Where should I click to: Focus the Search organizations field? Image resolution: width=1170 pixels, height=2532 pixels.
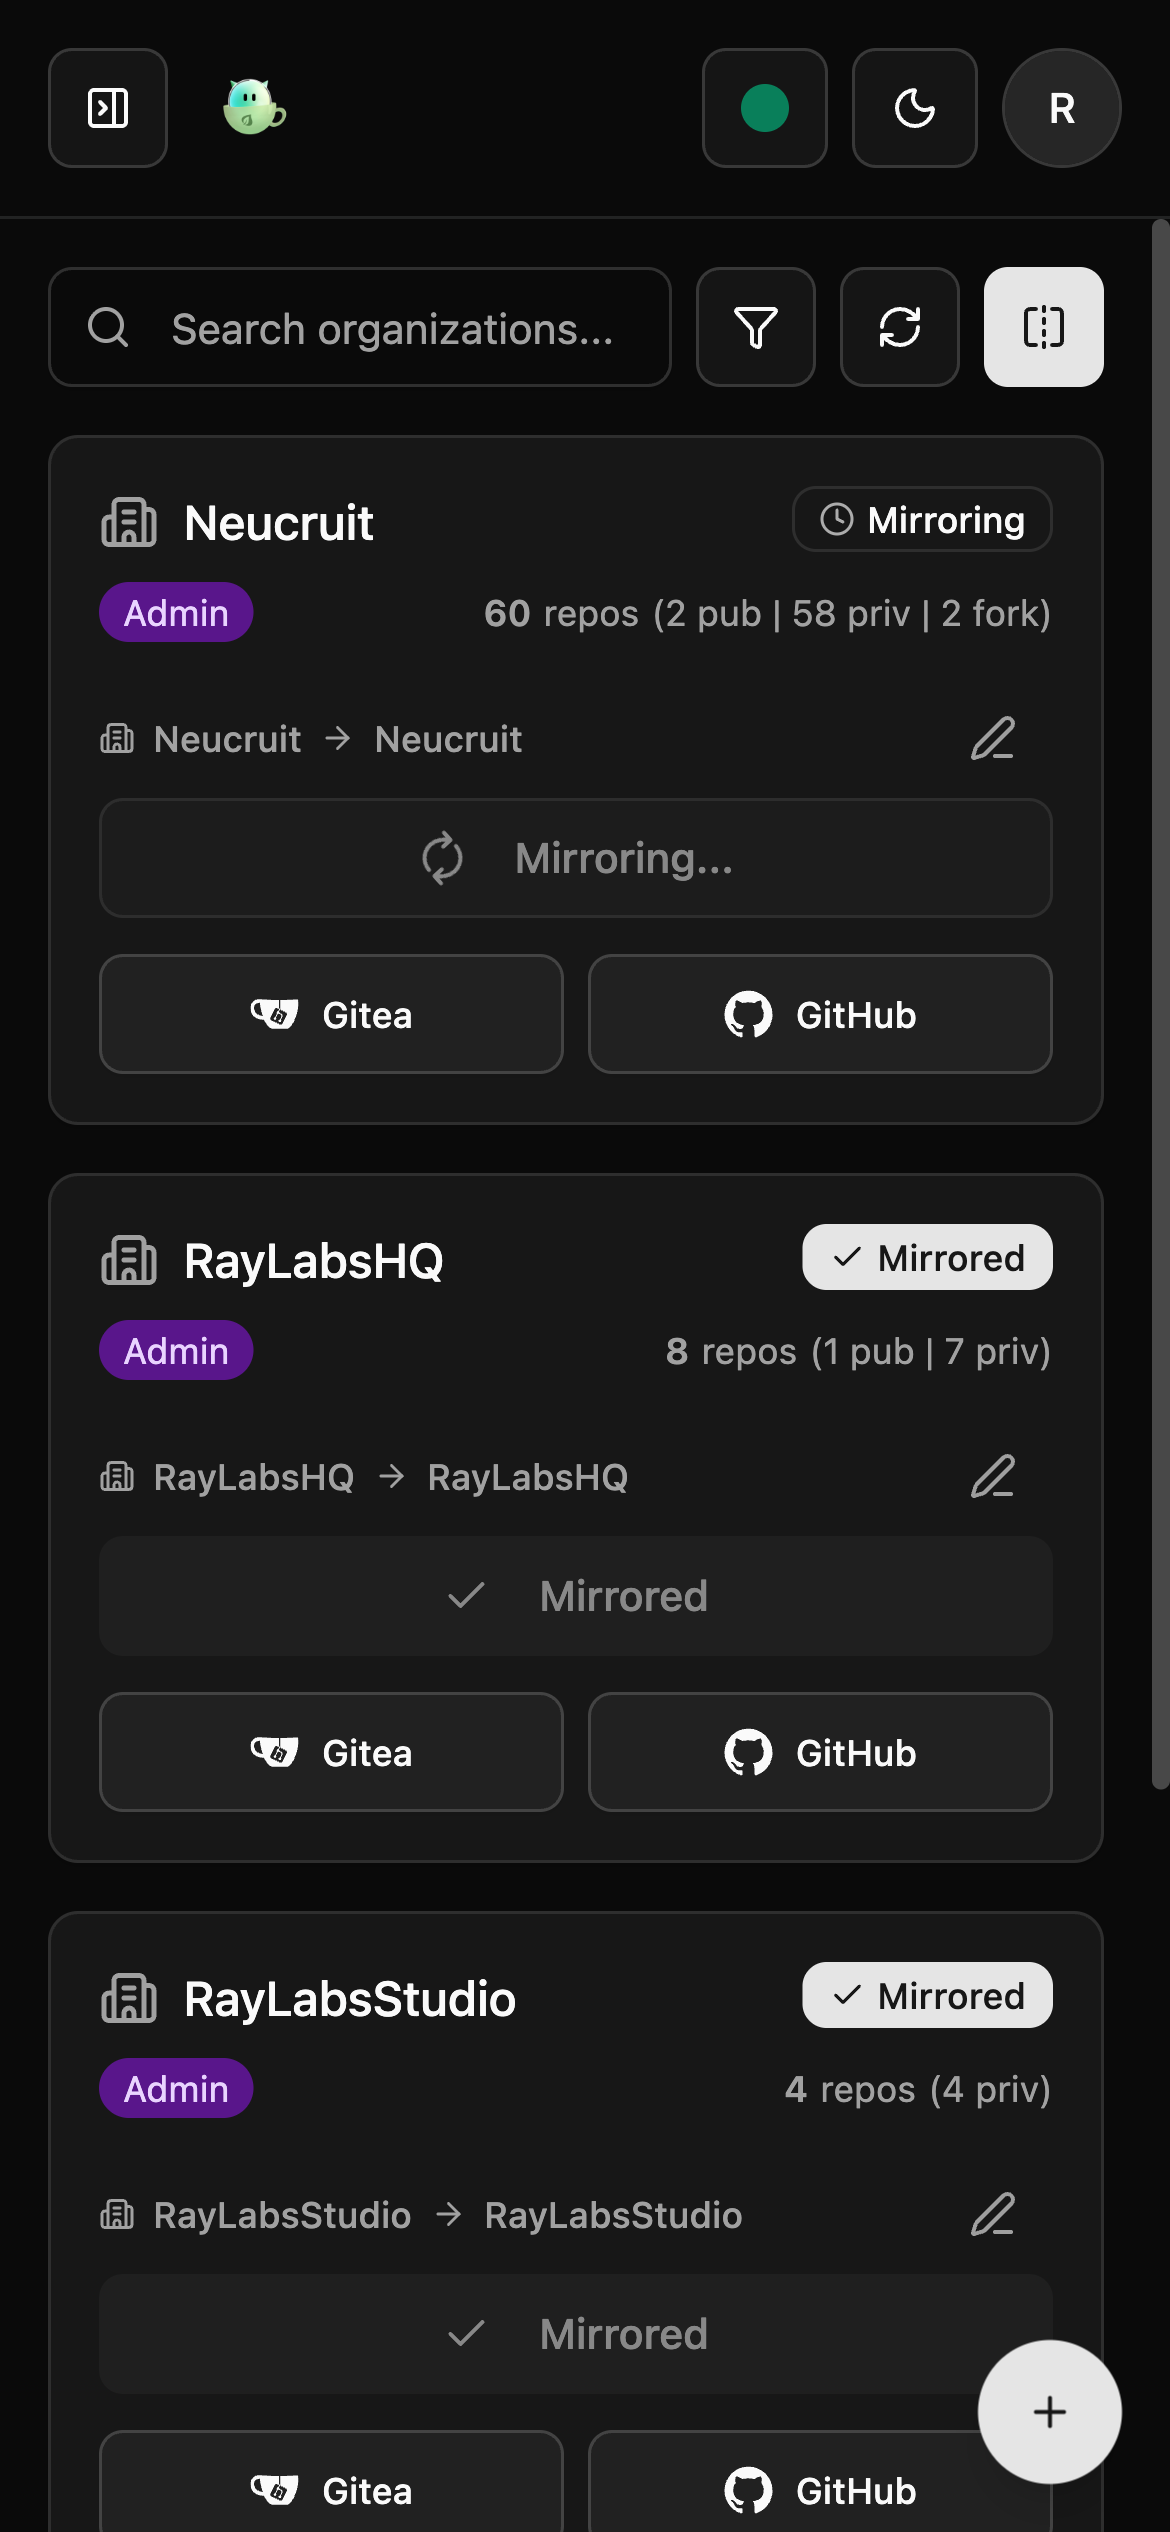390,328
